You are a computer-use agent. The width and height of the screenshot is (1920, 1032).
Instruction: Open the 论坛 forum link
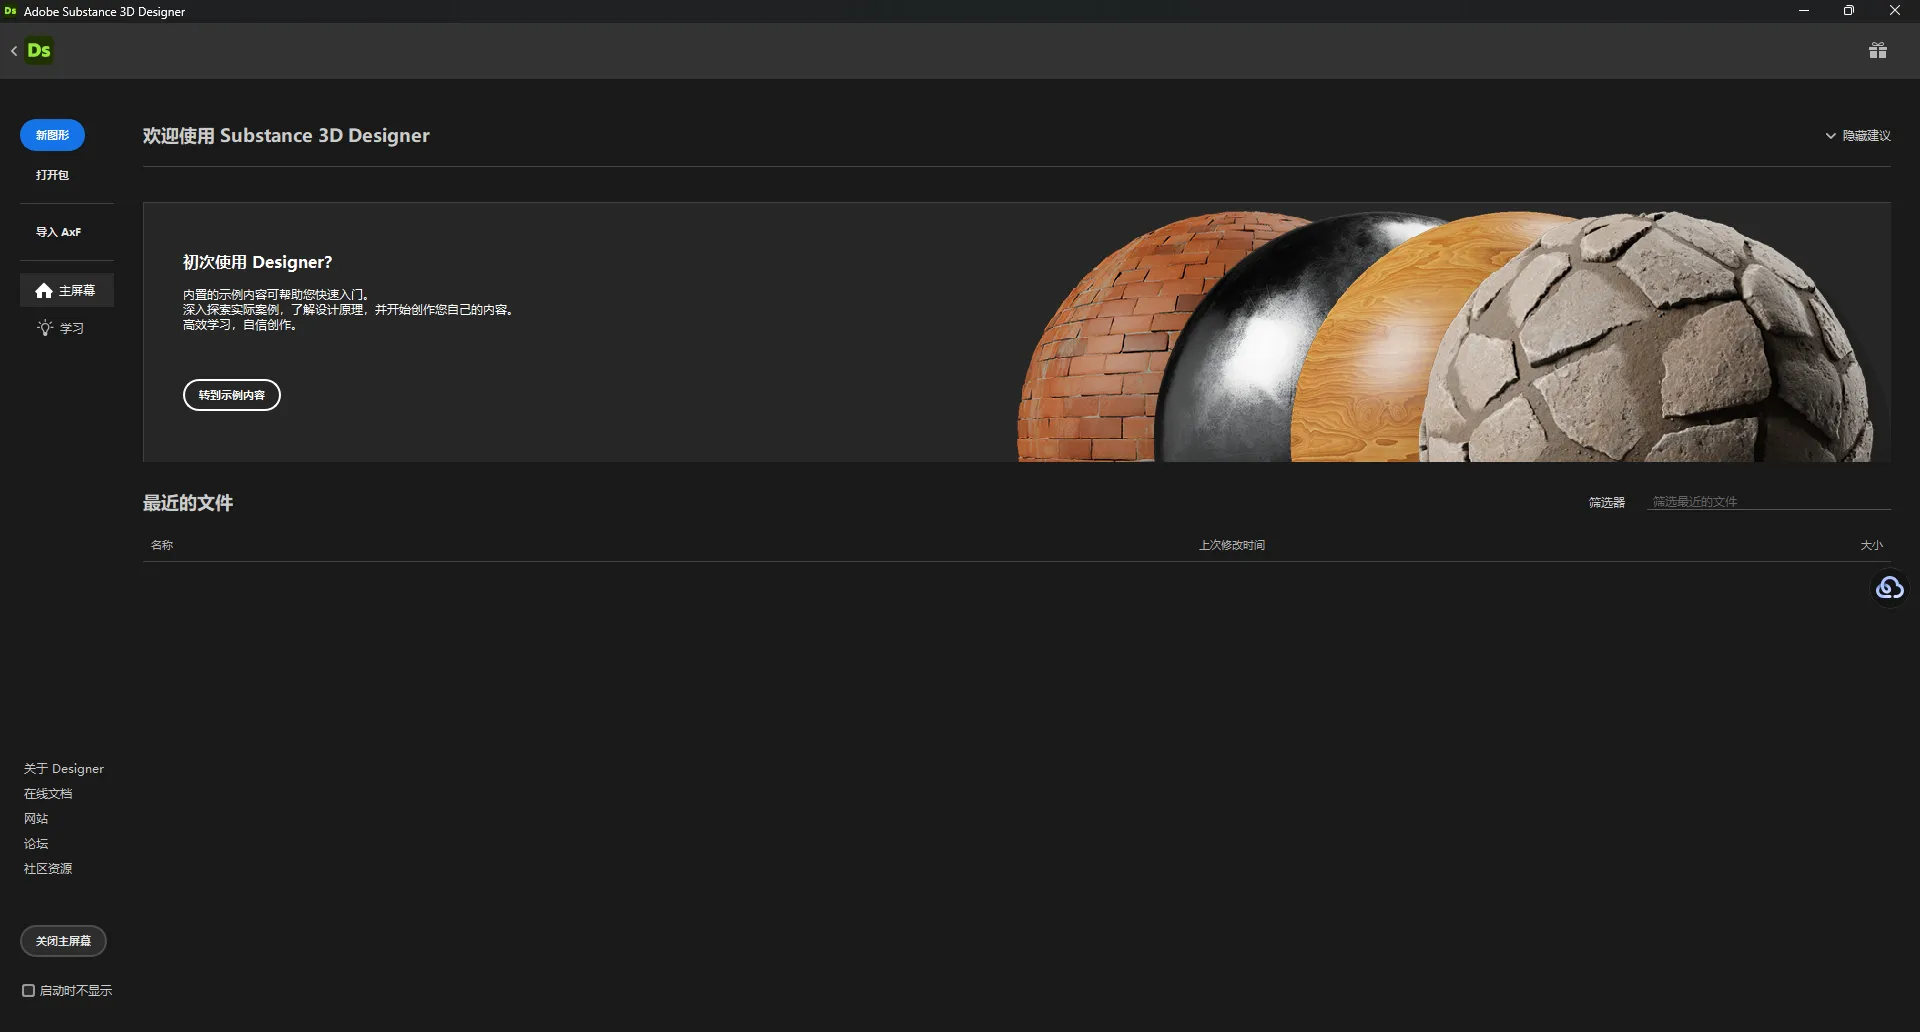36,844
